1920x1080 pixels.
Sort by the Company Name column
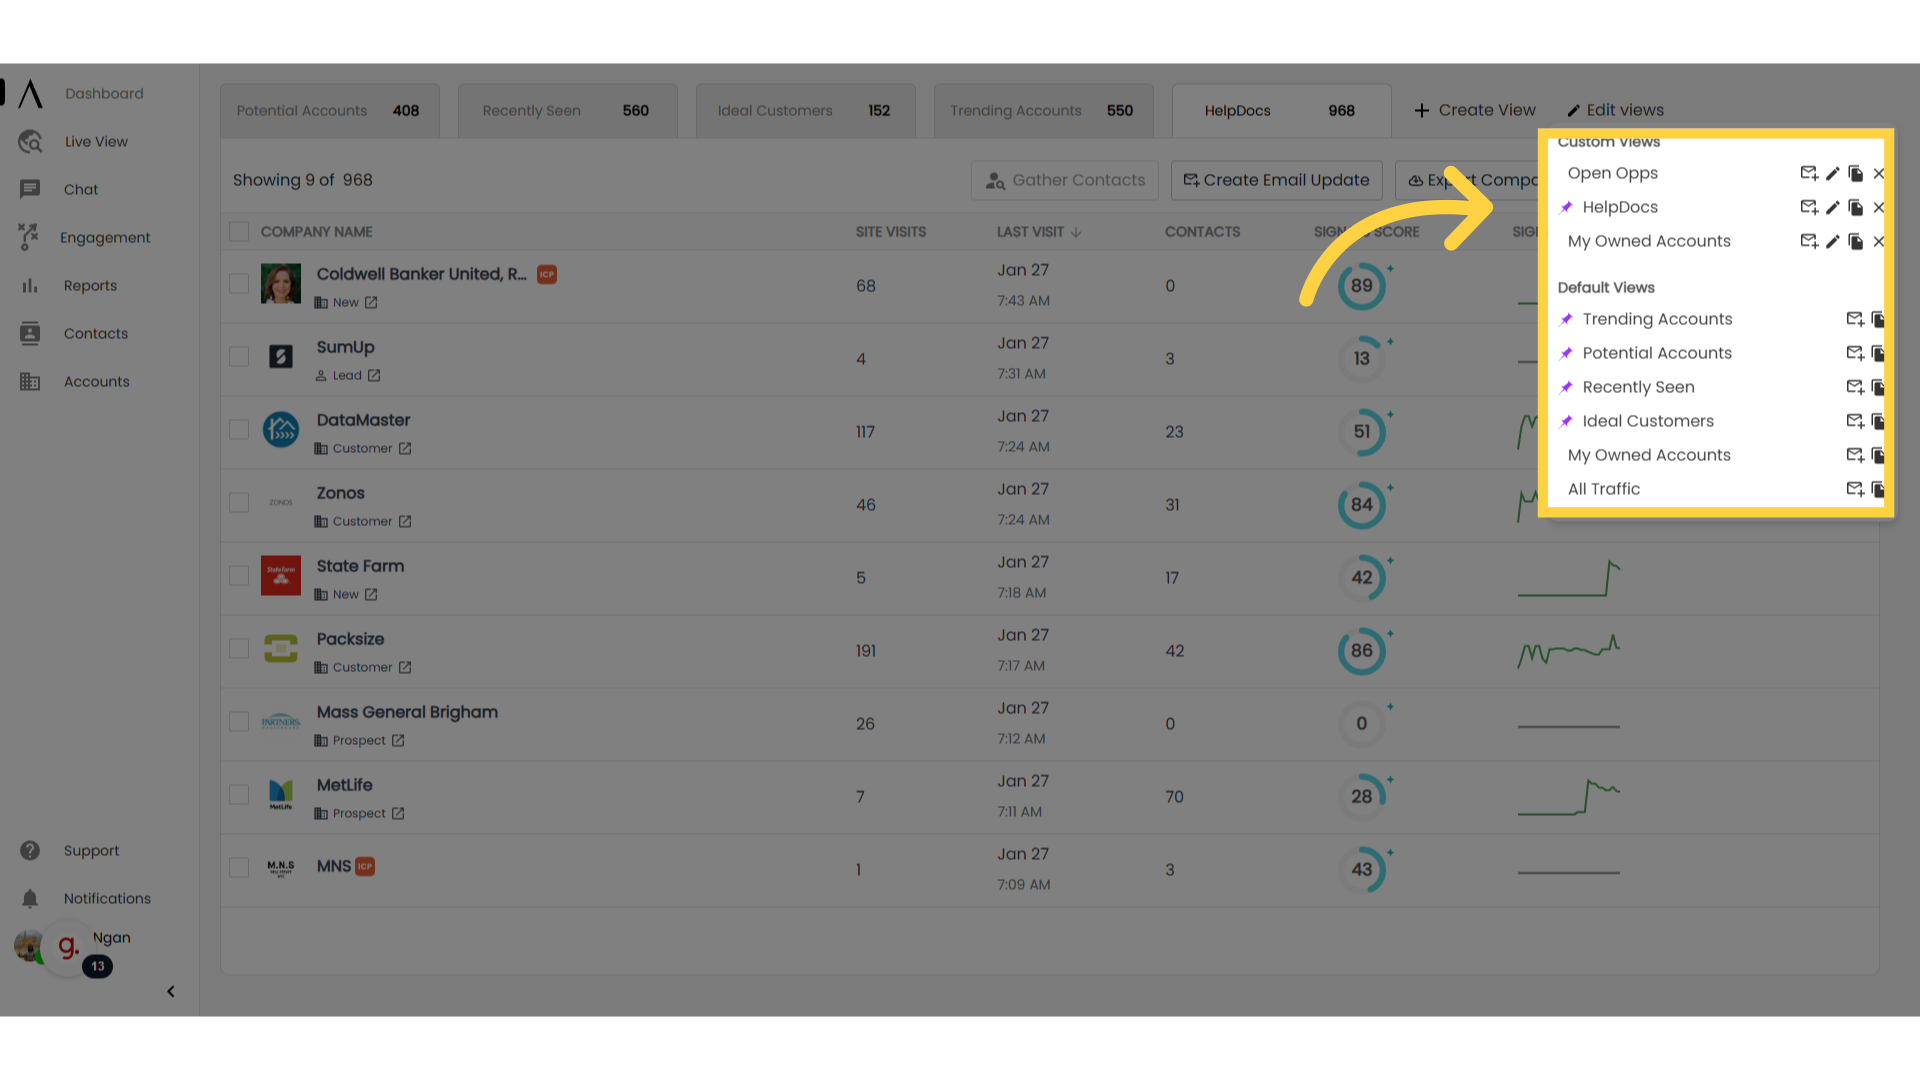(x=316, y=232)
